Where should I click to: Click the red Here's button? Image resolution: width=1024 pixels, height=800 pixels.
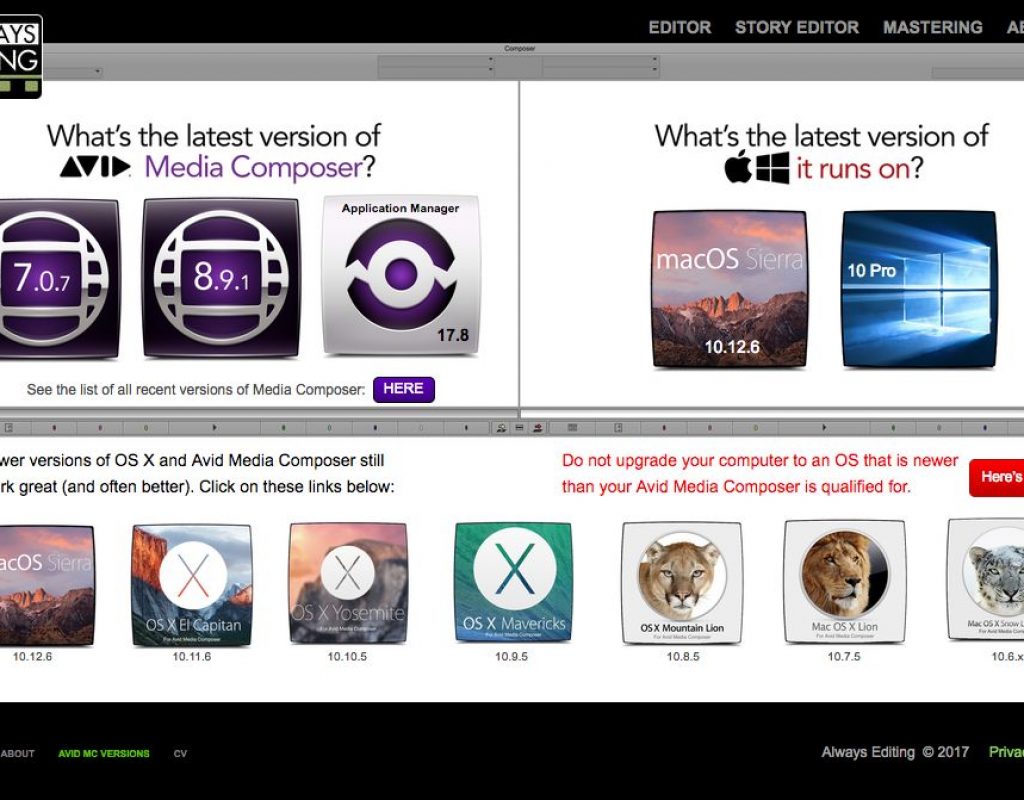coord(997,477)
